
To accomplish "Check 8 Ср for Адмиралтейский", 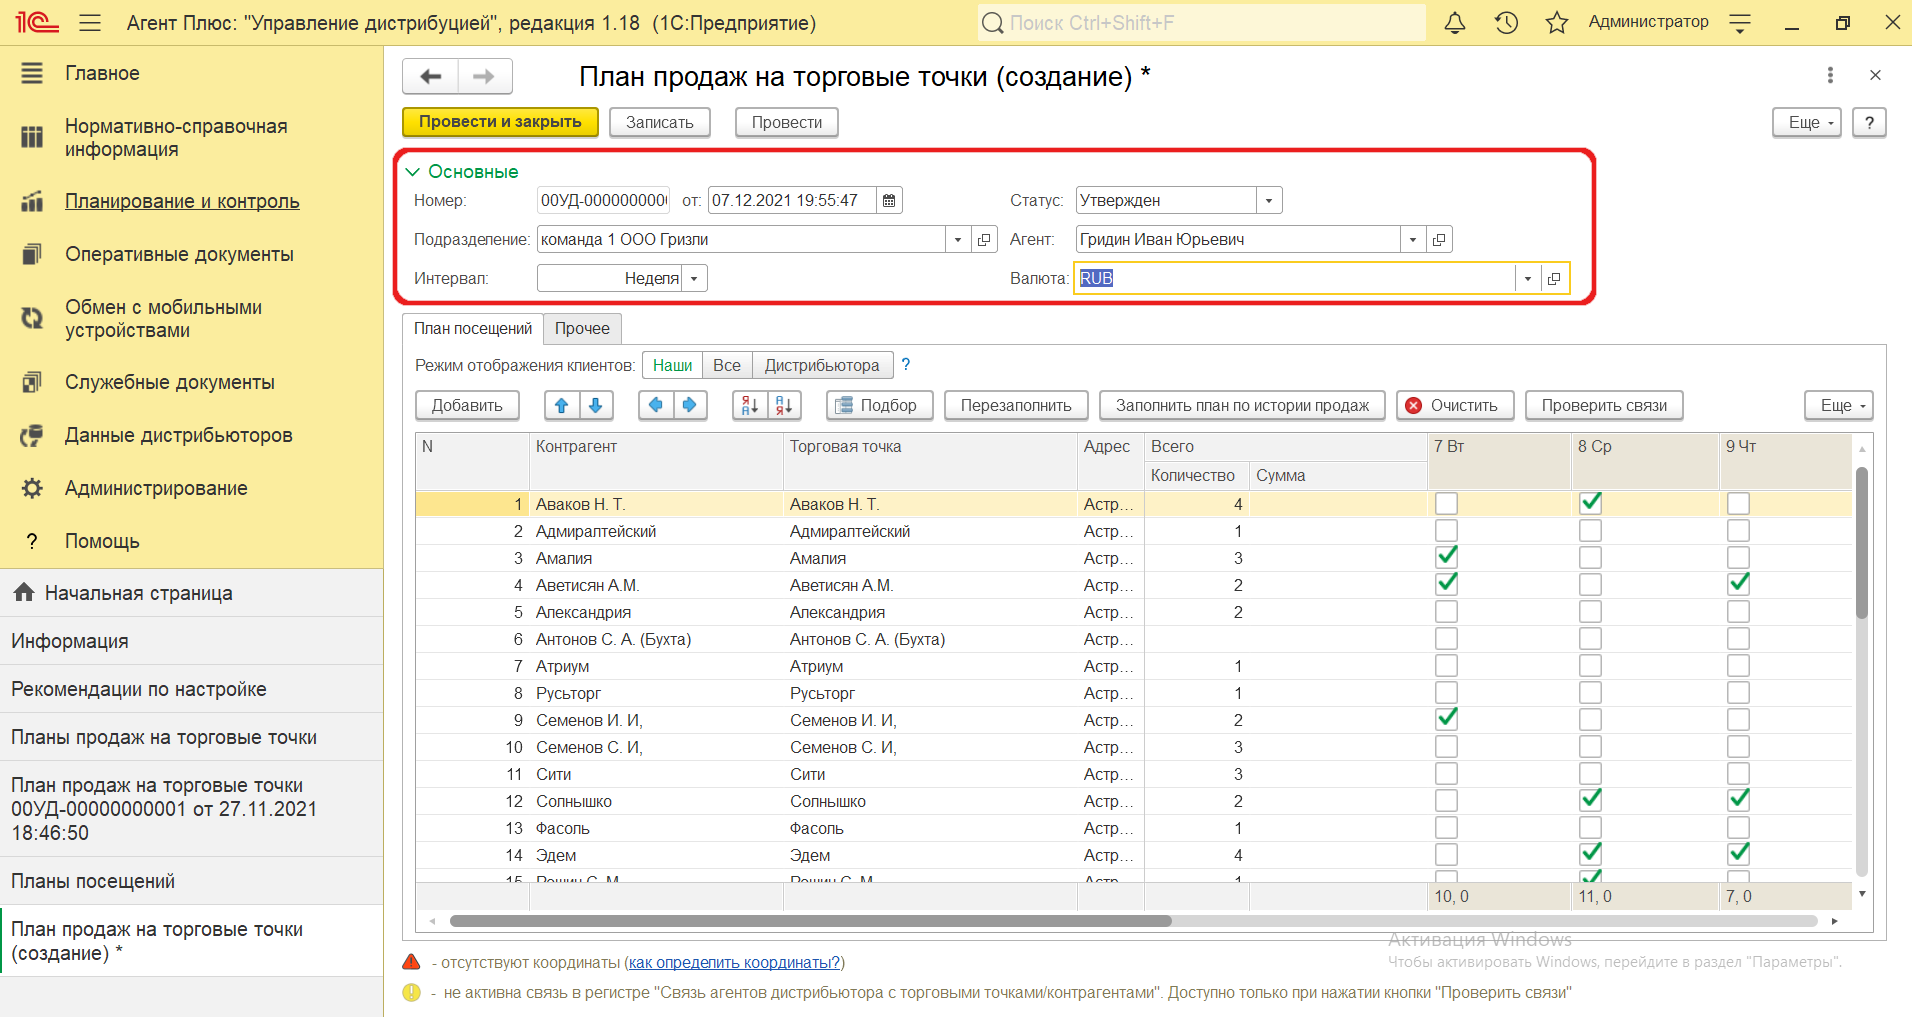I will [x=1591, y=531].
